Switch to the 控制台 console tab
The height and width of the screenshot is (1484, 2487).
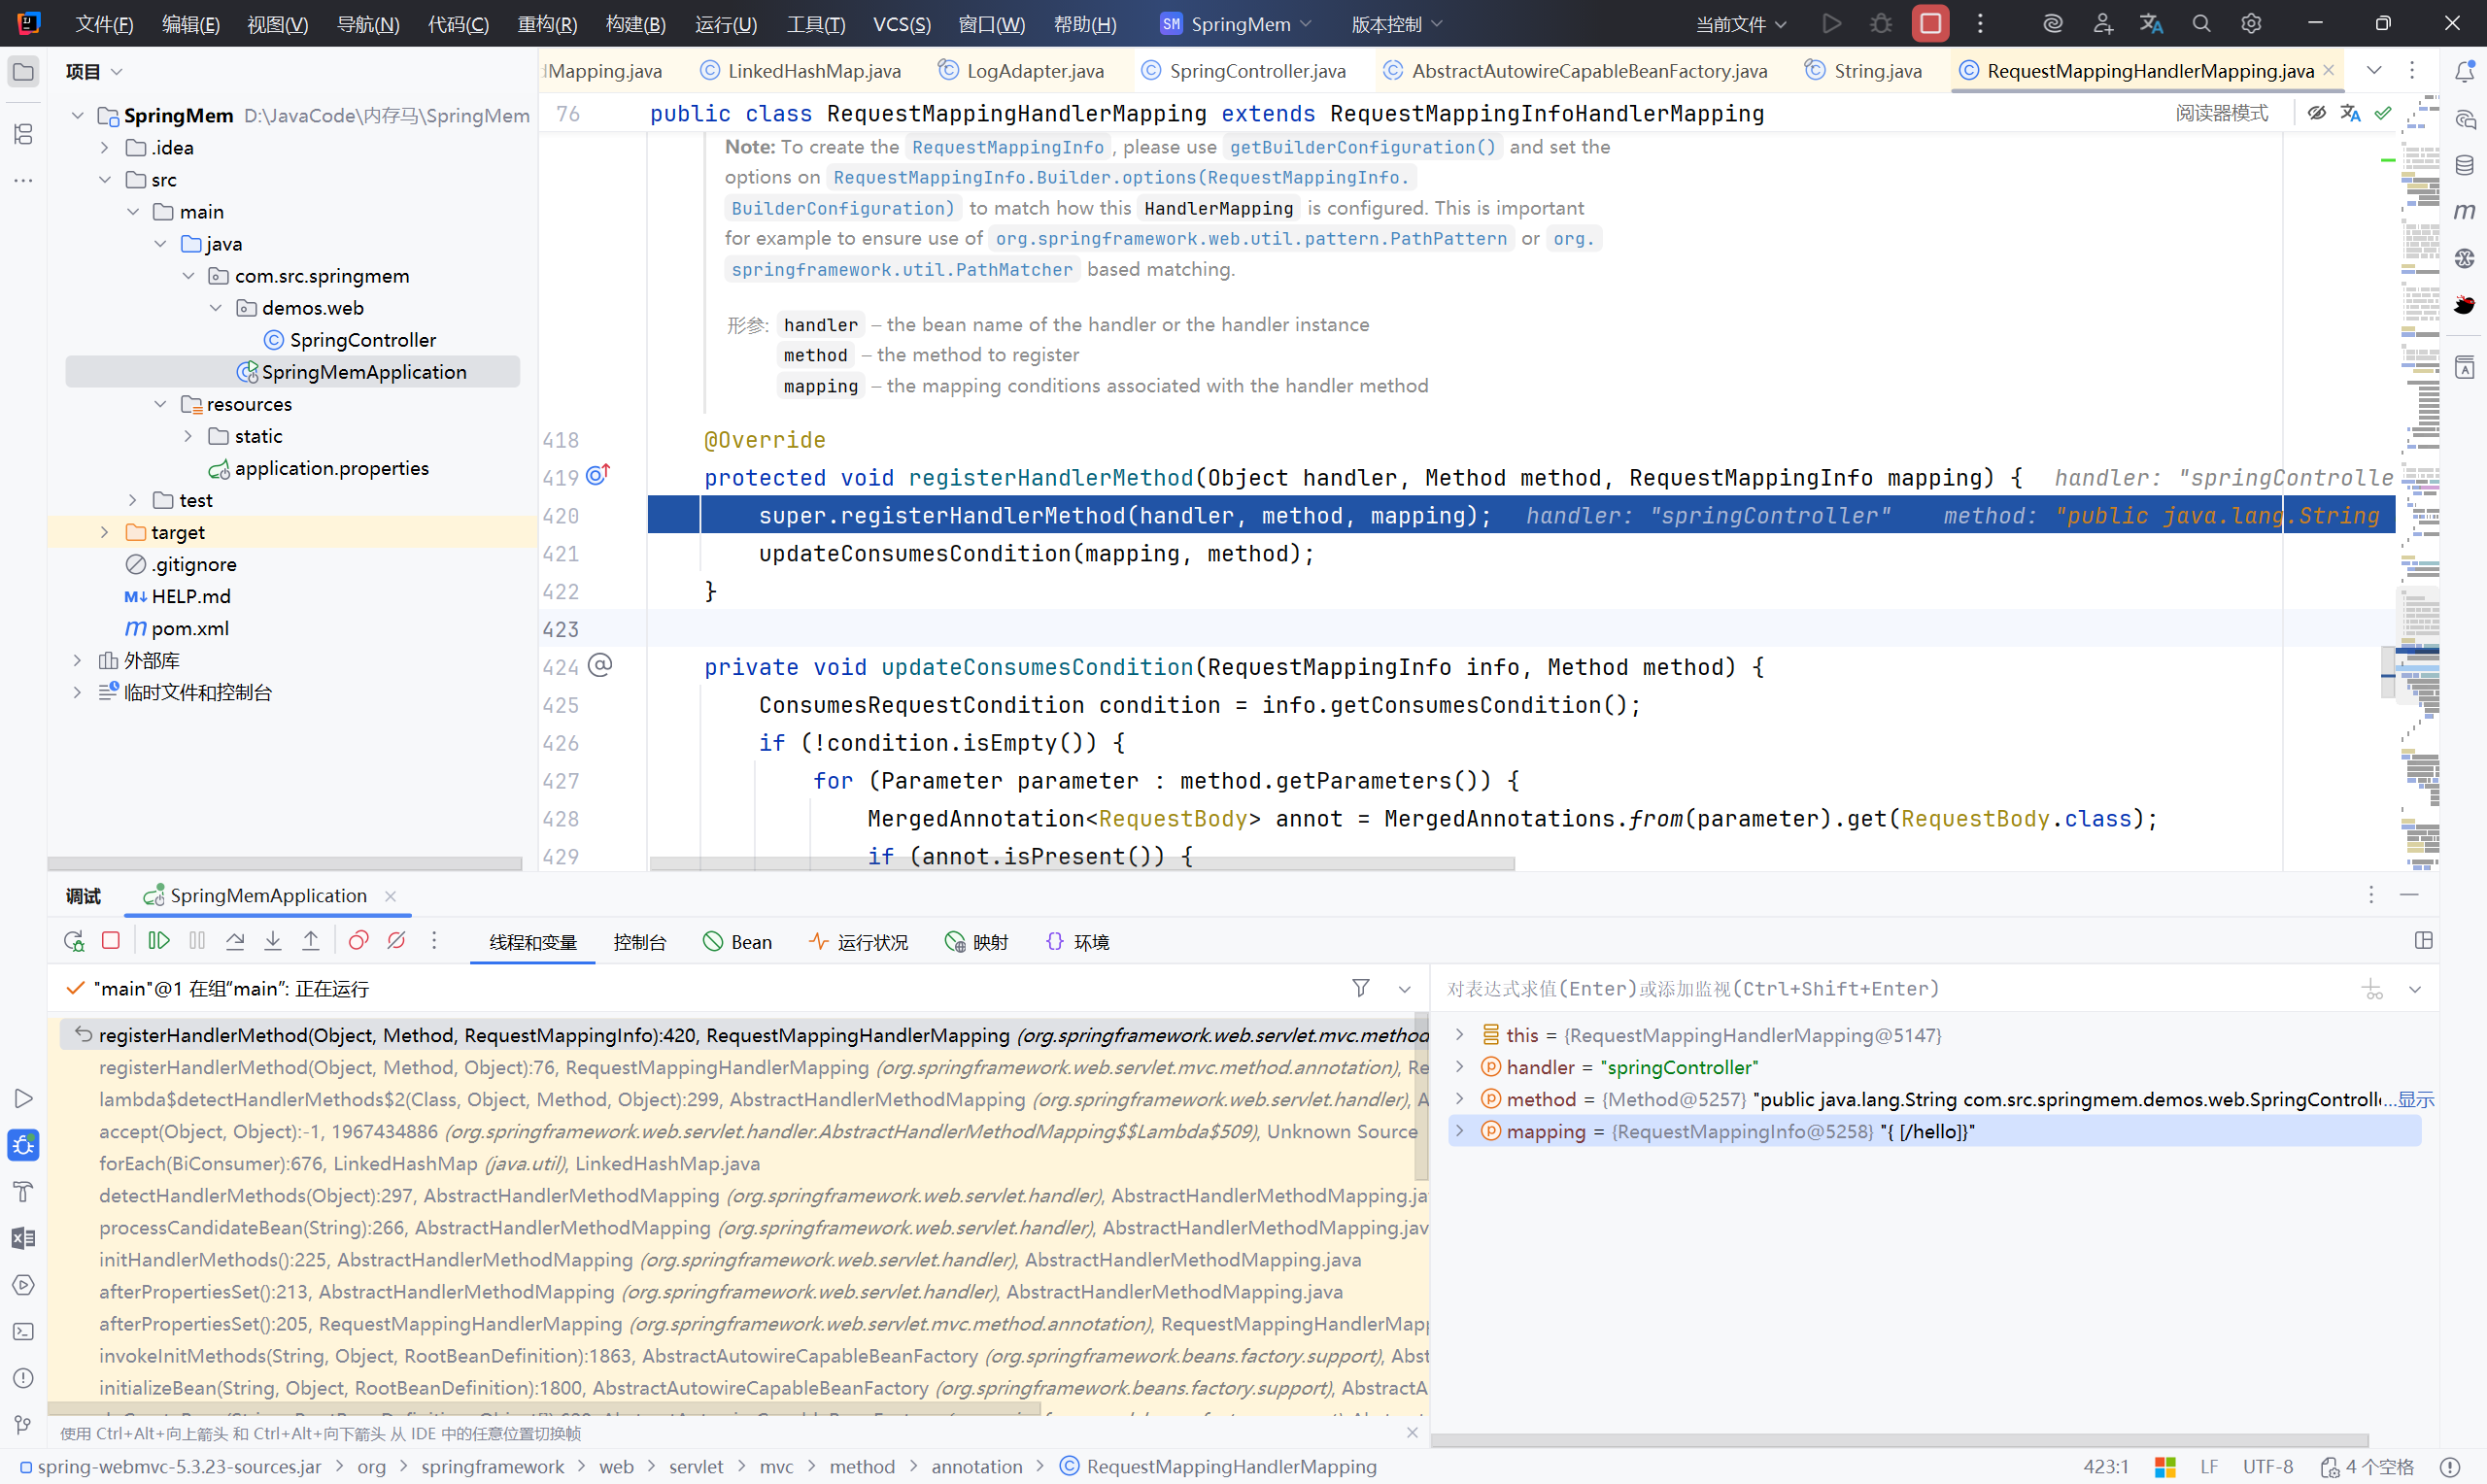click(640, 942)
